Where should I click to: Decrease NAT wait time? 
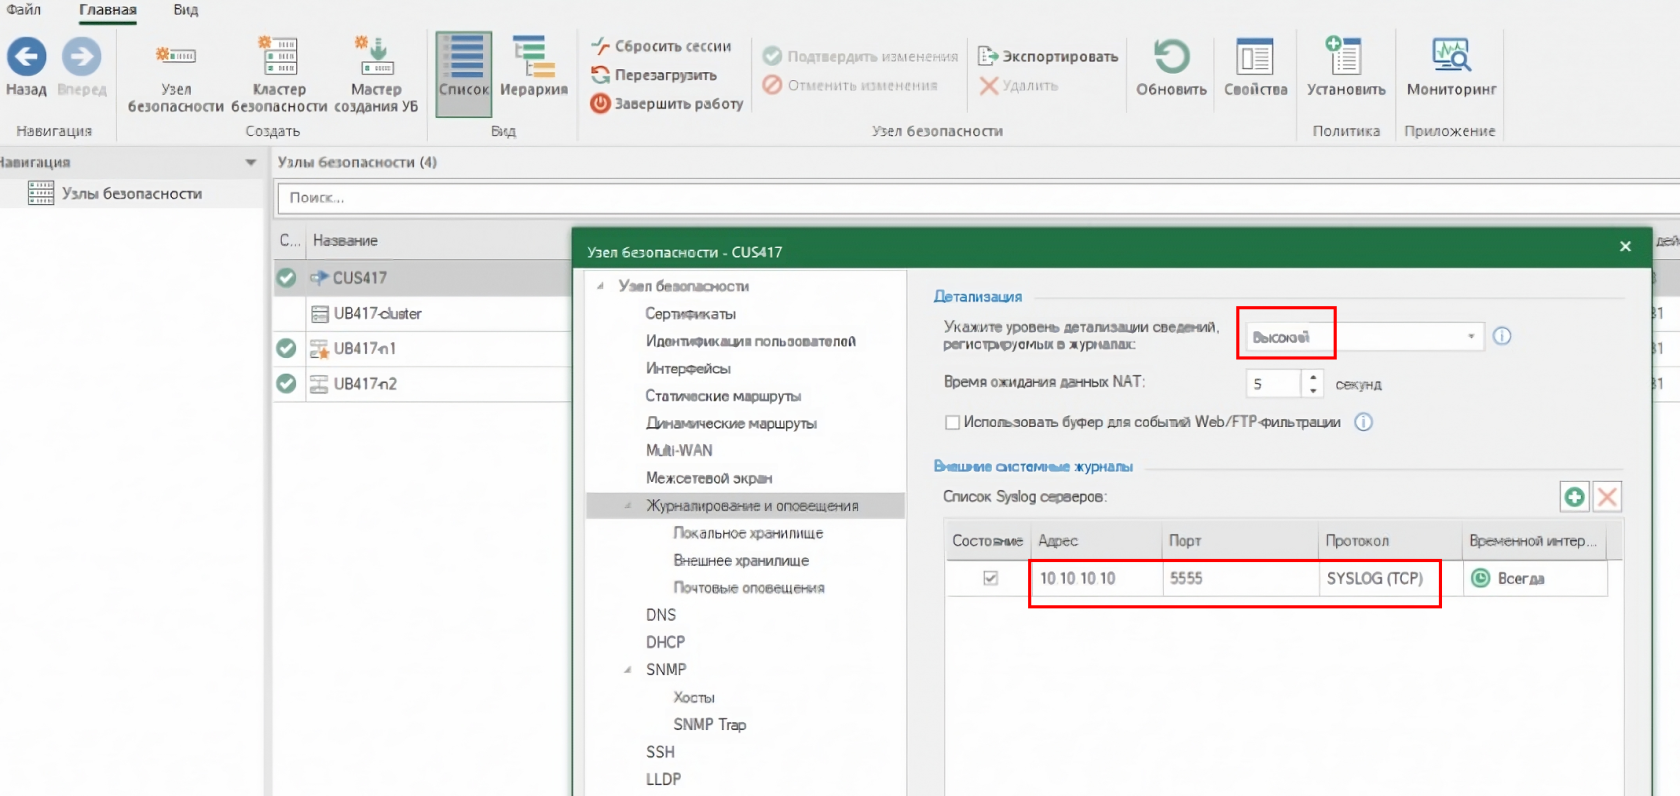[1313, 390]
